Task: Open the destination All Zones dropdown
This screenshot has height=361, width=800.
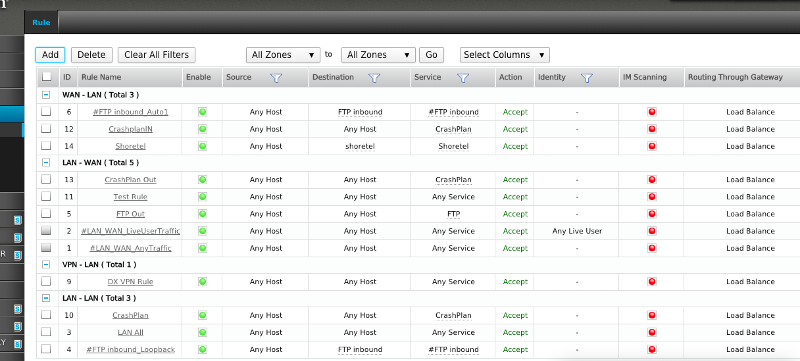Action: click(378, 55)
